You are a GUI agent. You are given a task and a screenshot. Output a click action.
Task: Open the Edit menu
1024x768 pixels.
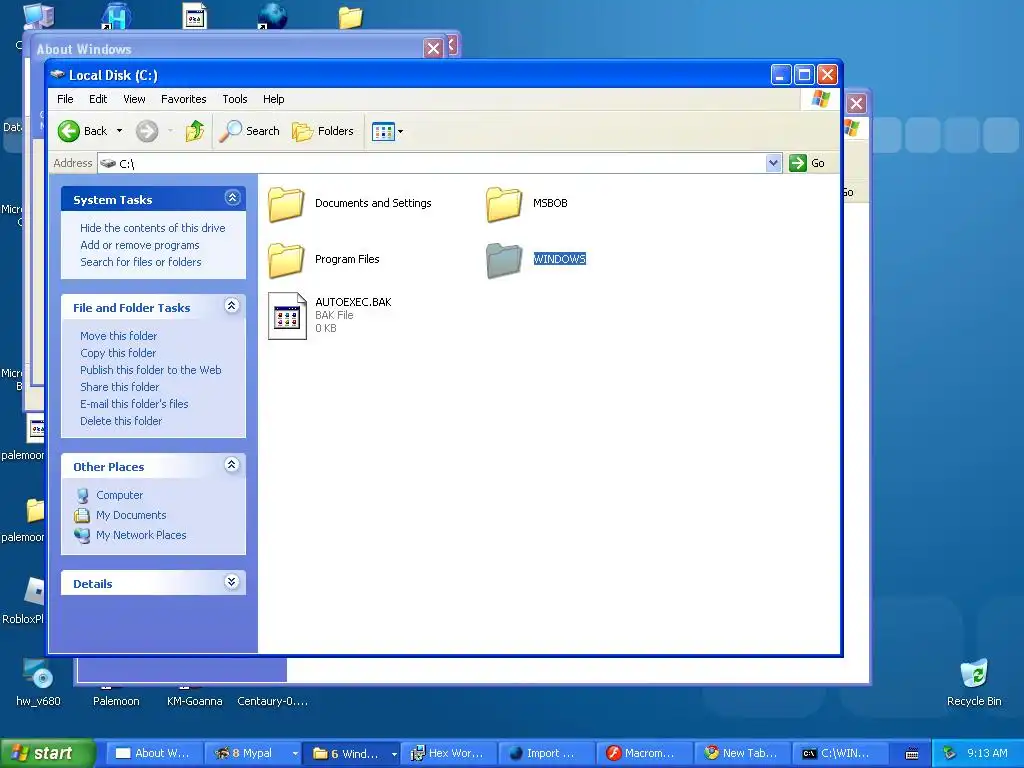pyautogui.click(x=98, y=99)
